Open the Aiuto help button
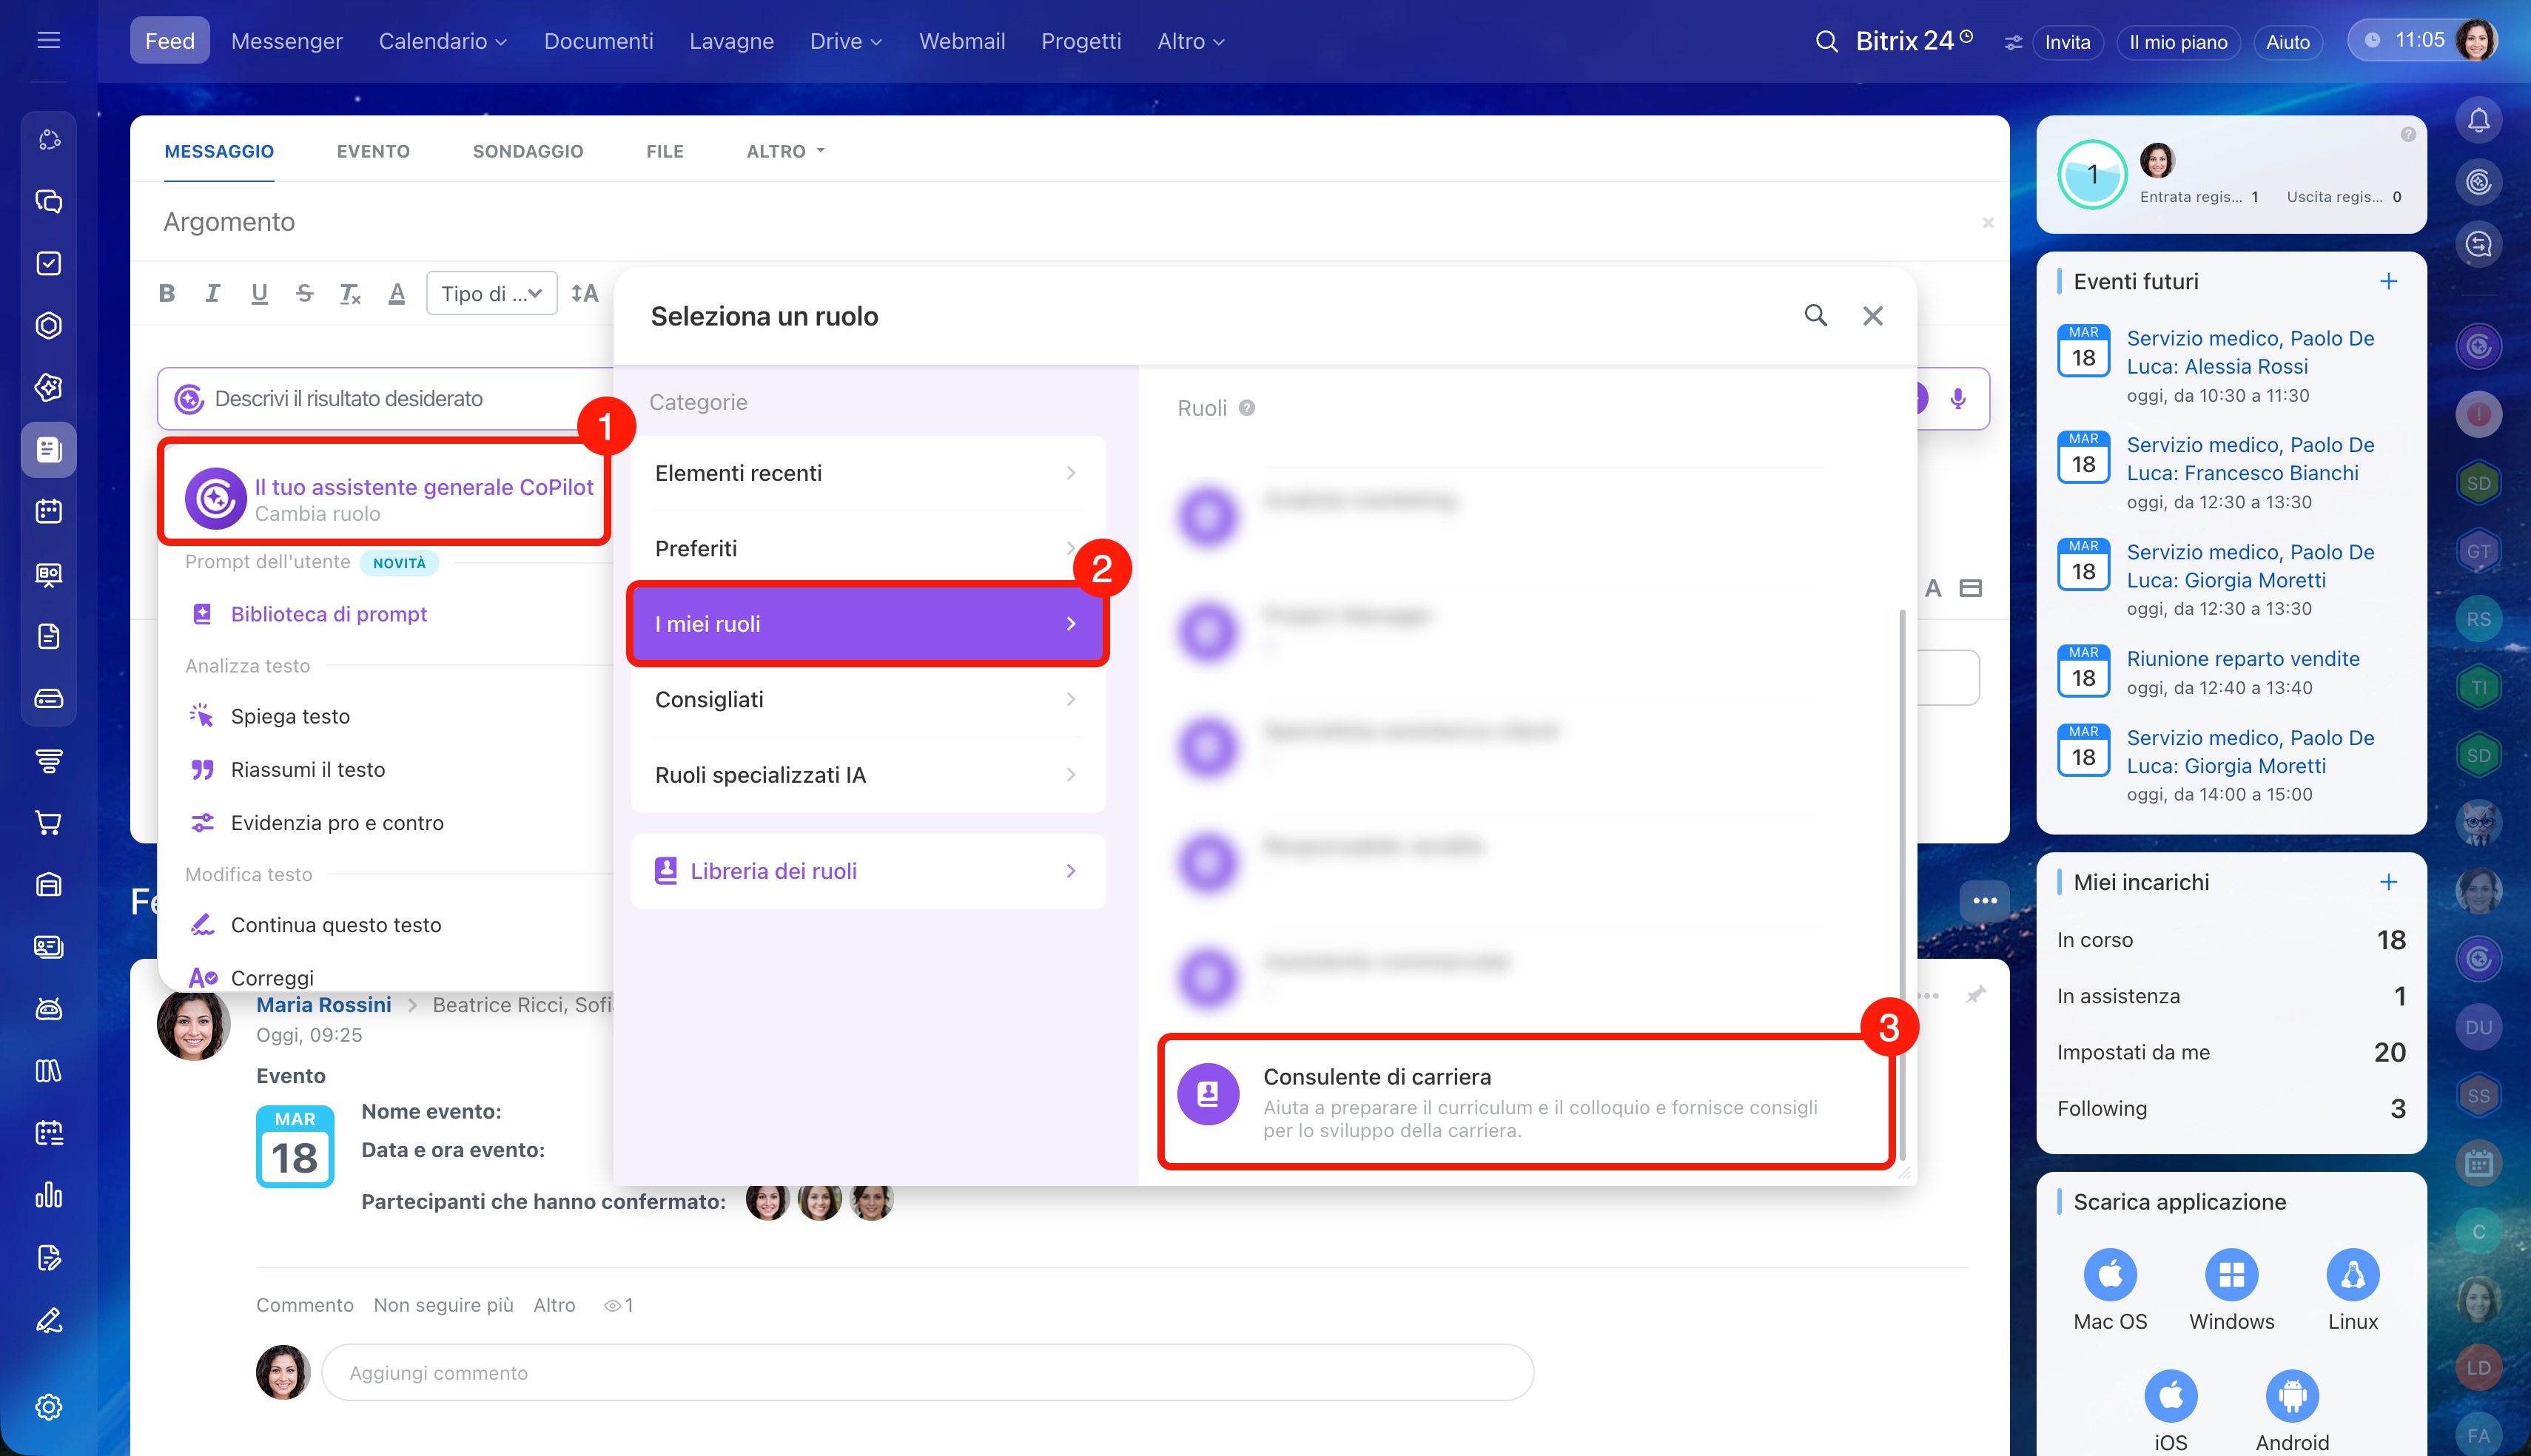This screenshot has width=2531, height=1456. click(2287, 42)
